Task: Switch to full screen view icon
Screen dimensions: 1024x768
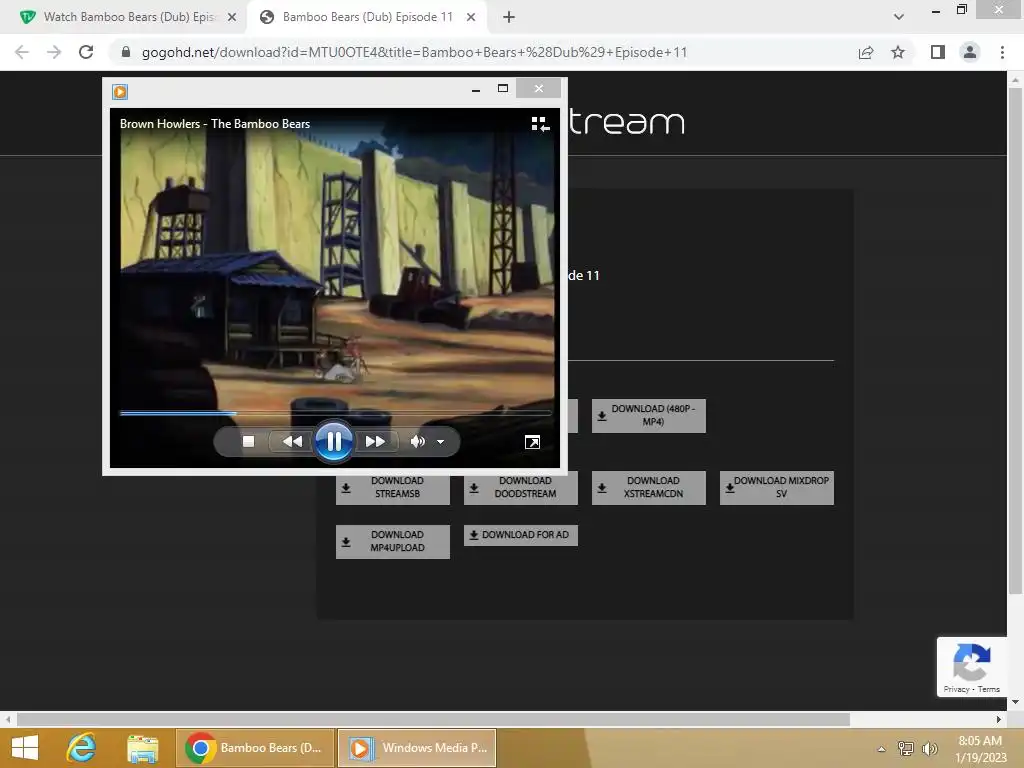Action: click(532, 443)
